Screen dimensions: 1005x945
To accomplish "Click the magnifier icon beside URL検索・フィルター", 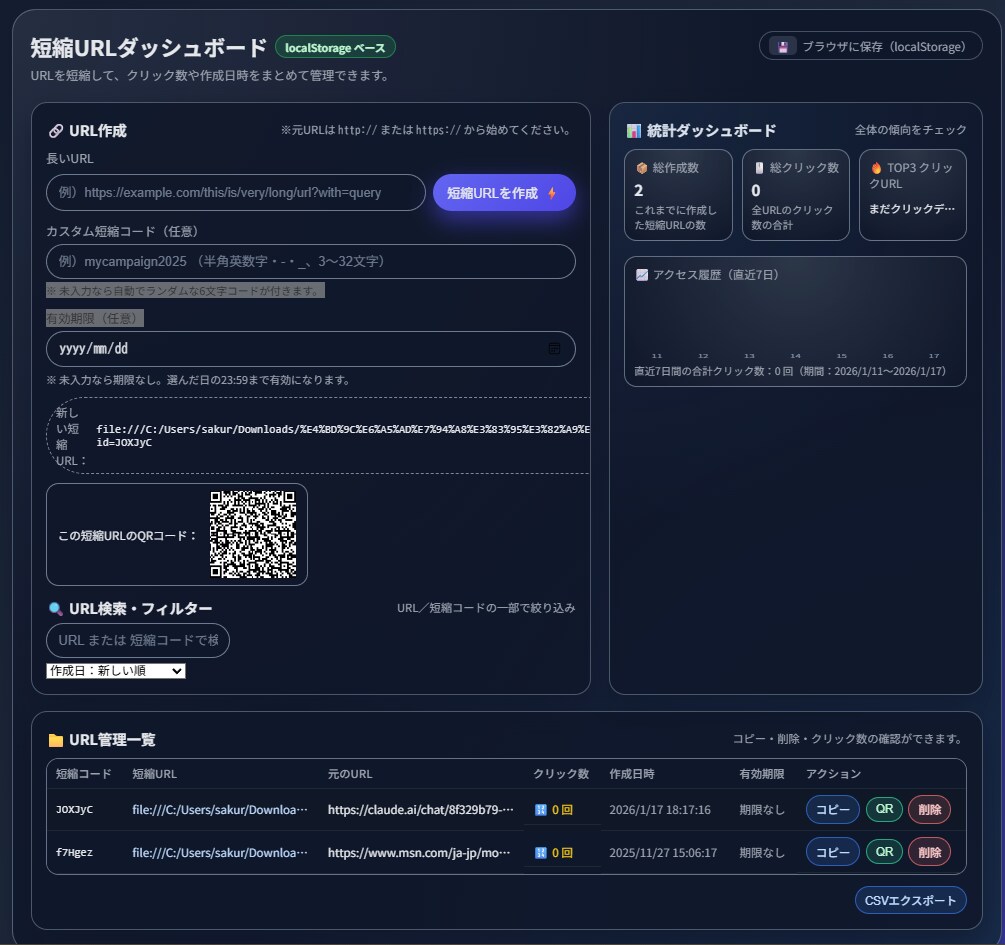I will 56,608.
